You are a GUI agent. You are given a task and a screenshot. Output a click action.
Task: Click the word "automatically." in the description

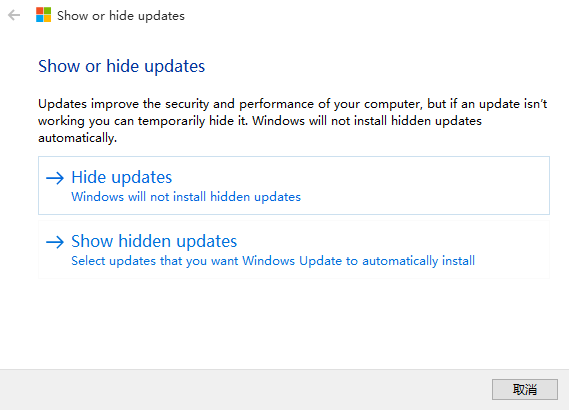tap(77, 138)
